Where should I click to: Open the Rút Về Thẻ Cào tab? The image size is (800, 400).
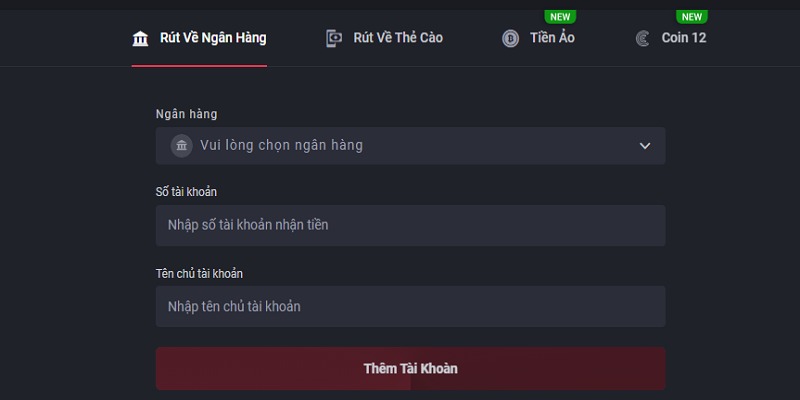[397, 38]
